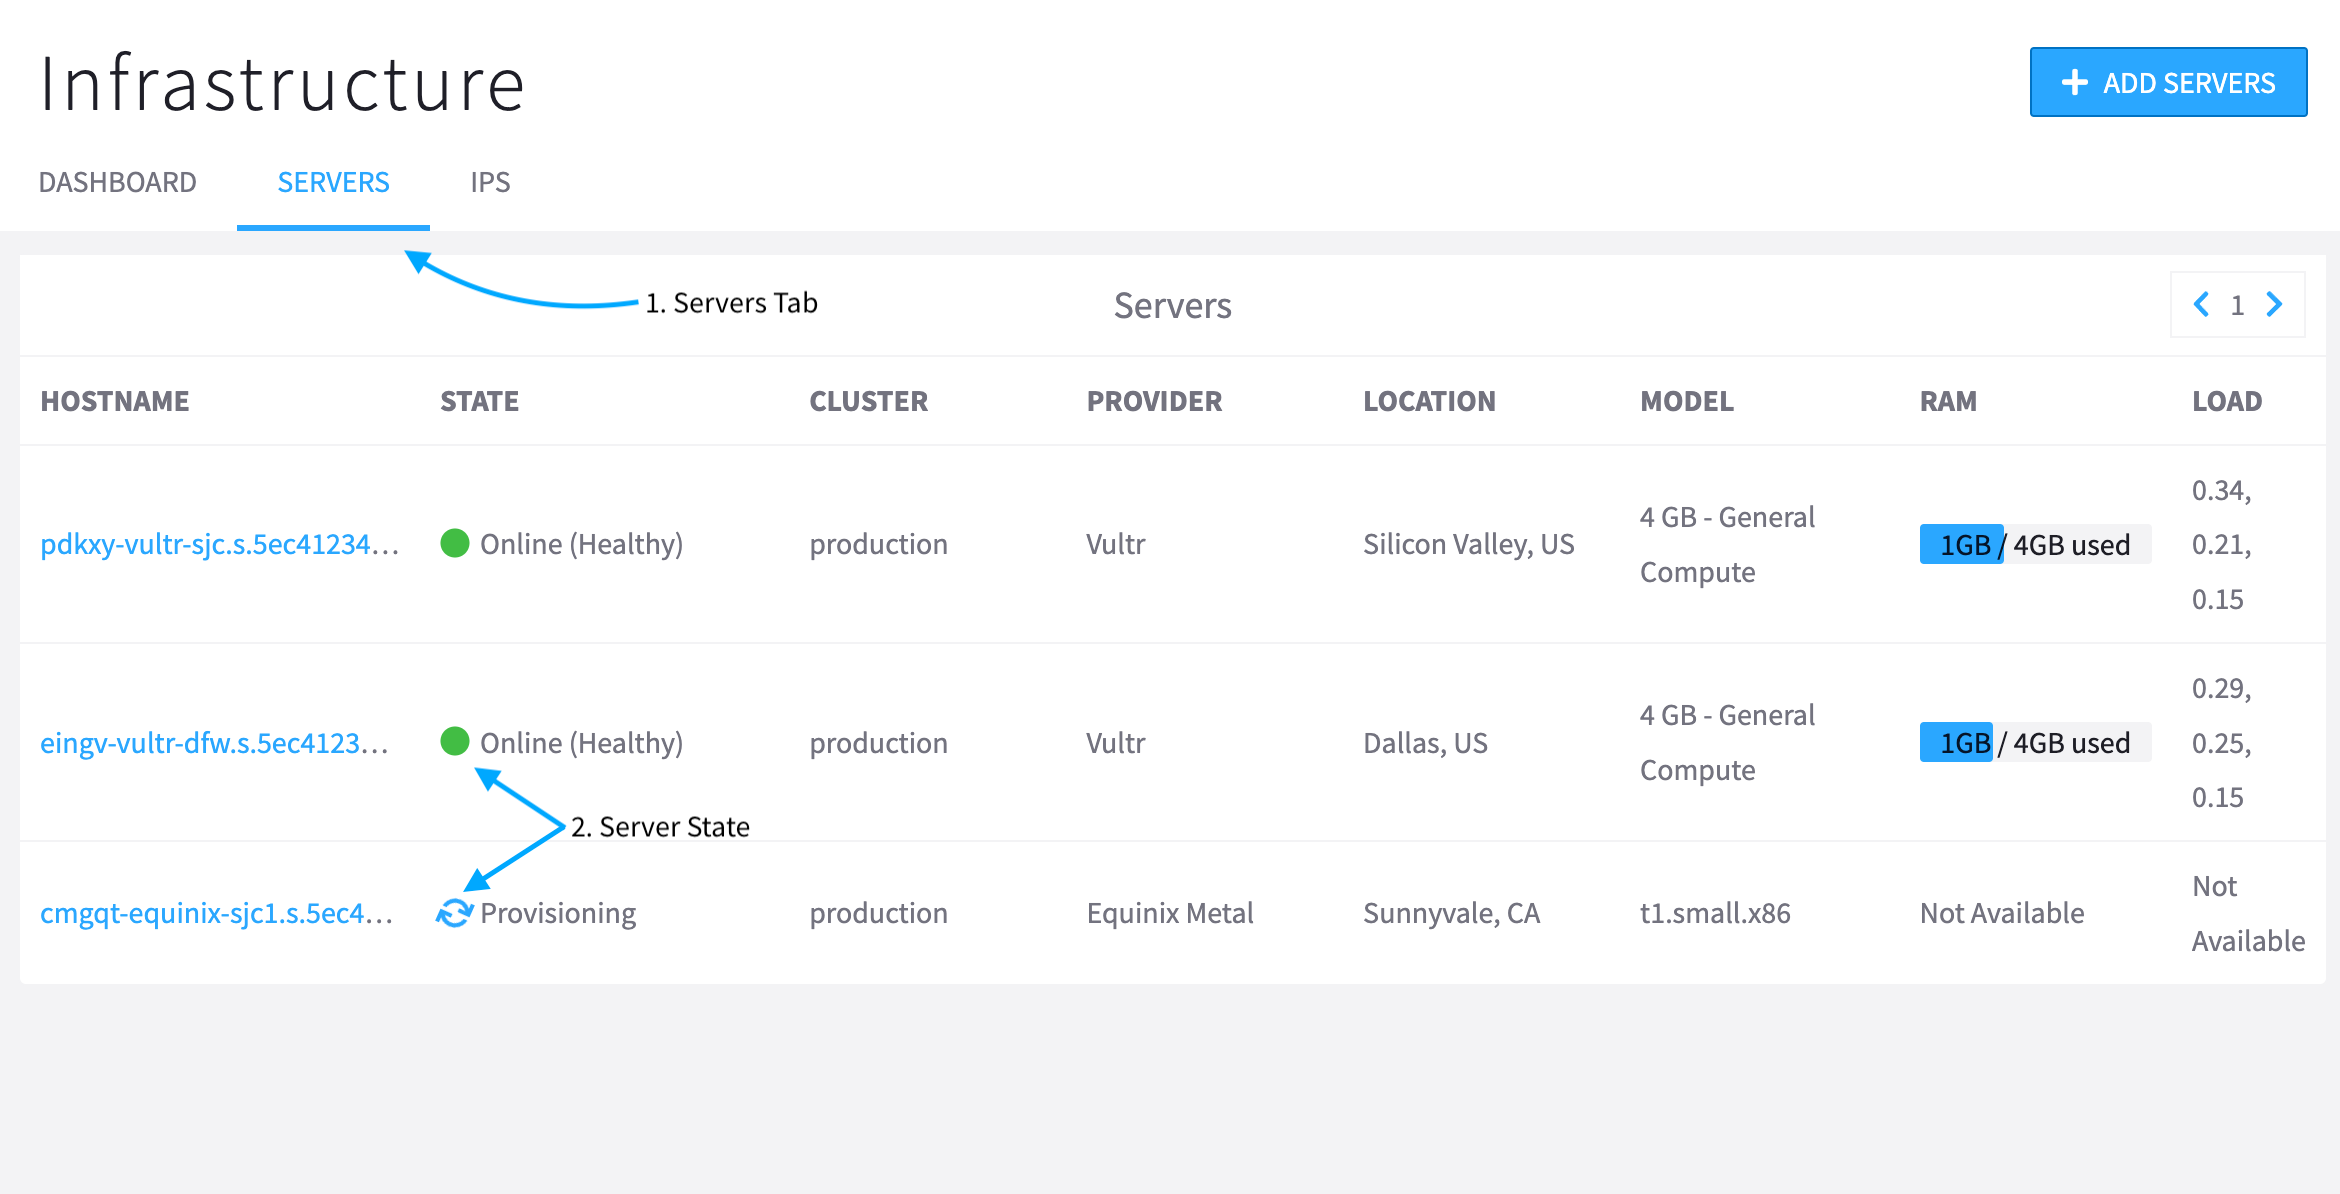Click page number 1 in pagination
This screenshot has width=2340, height=1194.
2238,305
